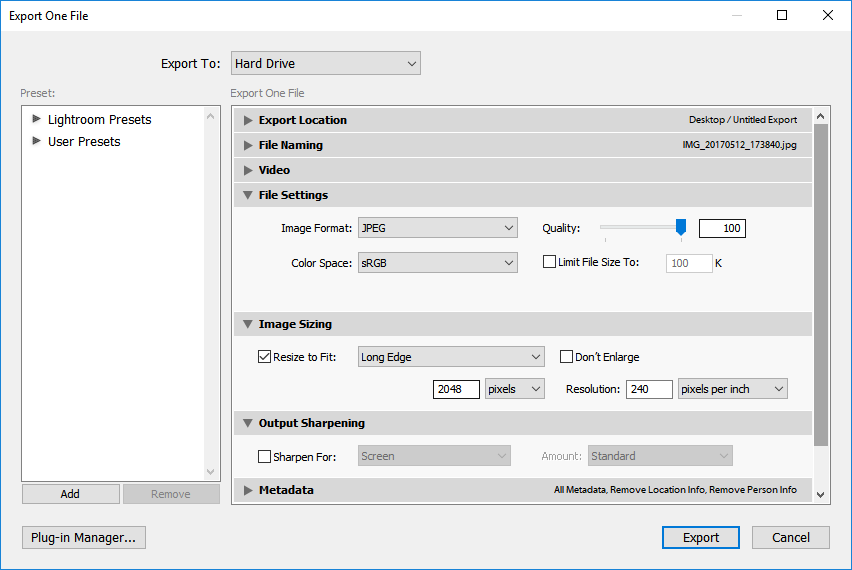Enable the Sharpen For checkbox

264,456
